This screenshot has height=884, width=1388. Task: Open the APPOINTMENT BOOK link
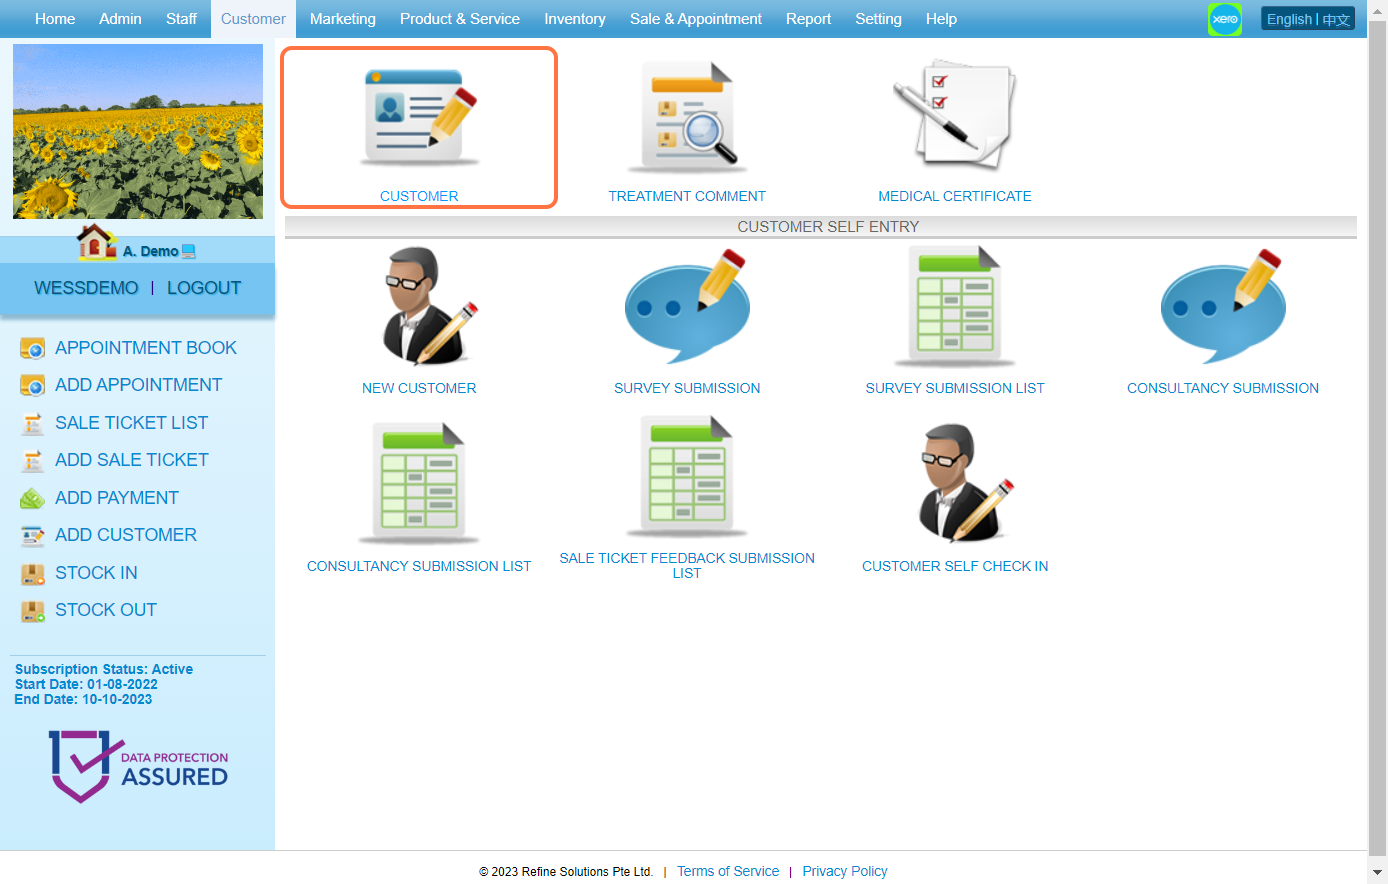point(146,348)
